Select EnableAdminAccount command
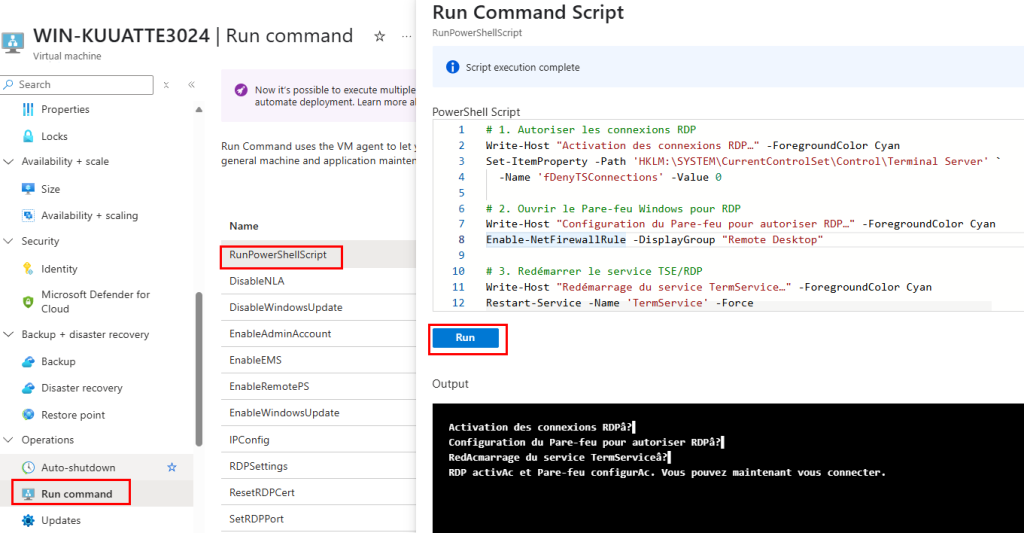Viewport: 1024px width, 533px height. pos(280,334)
